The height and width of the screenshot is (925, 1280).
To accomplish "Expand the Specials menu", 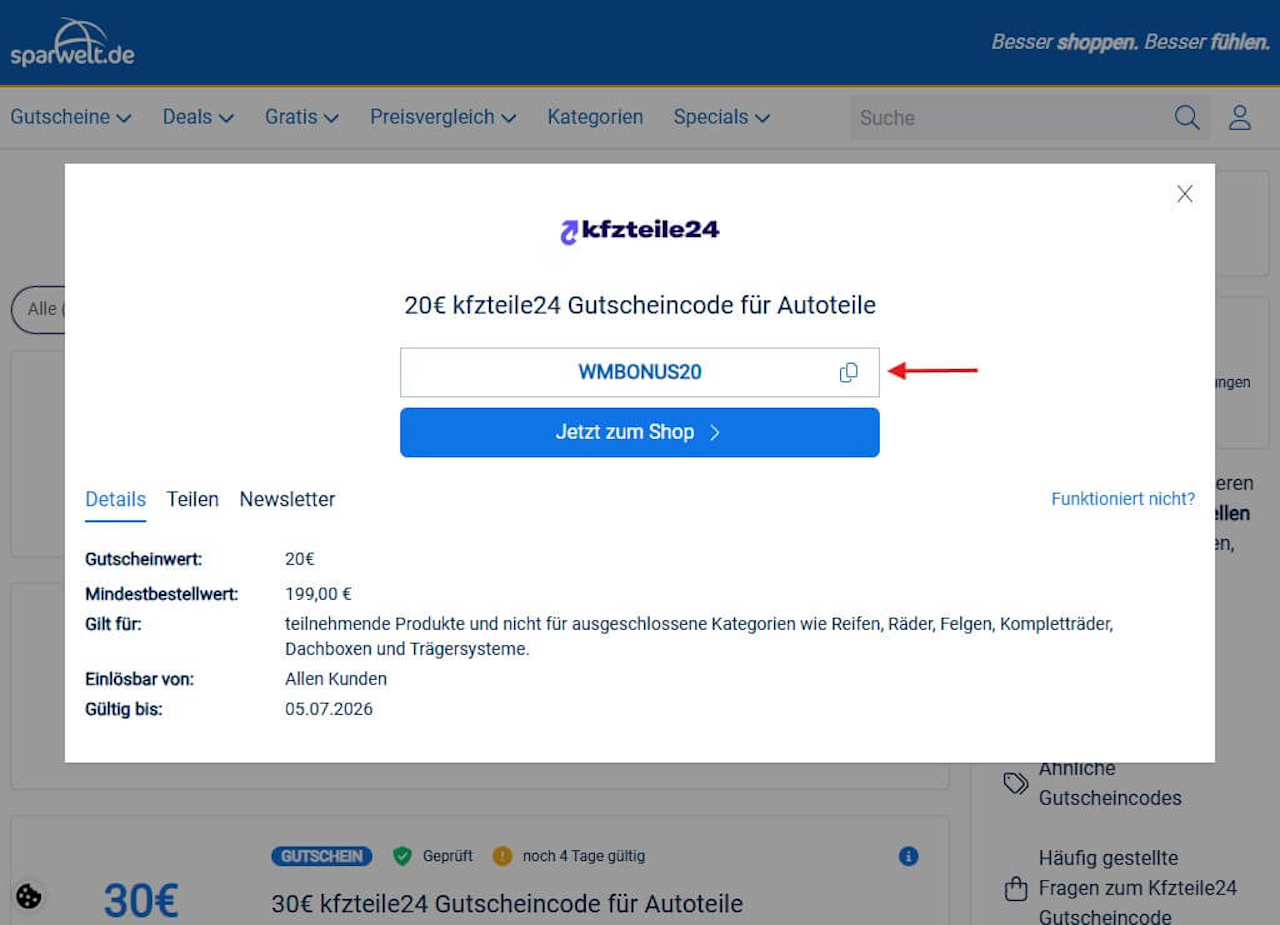I will (x=721, y=117).
